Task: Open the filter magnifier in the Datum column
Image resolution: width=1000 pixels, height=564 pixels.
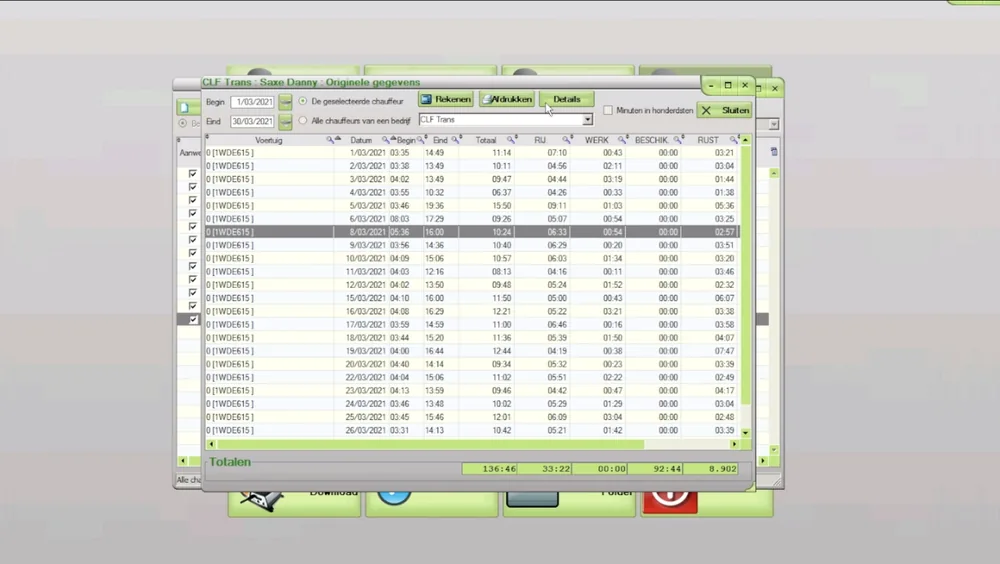Action: click(385, 140)
